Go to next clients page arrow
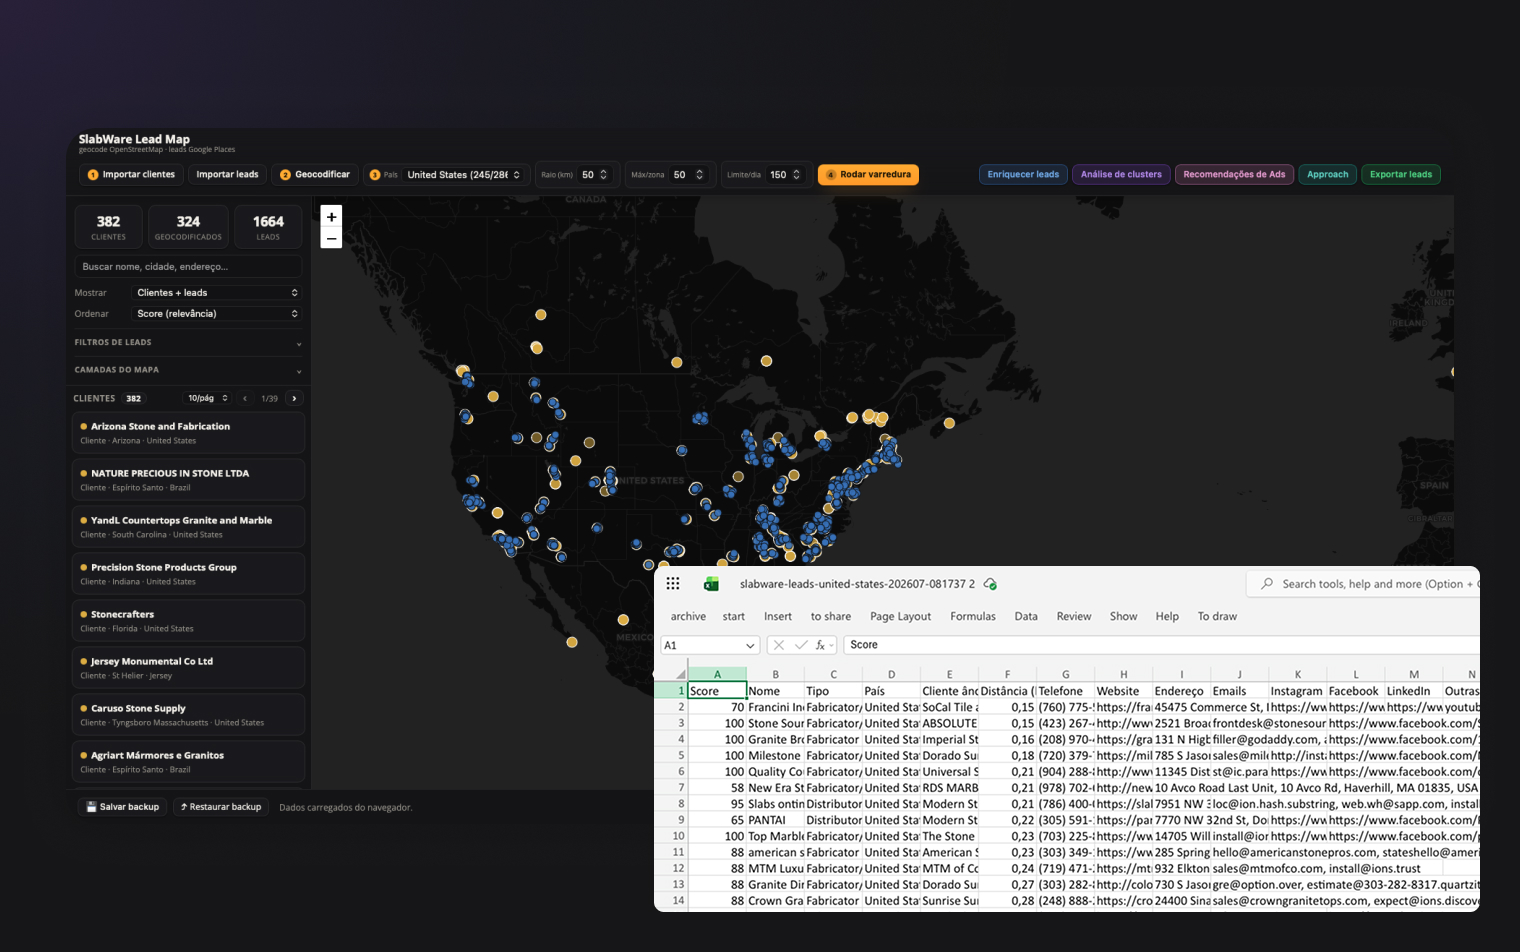Screen dimensions: 1520x952 click(294, 398)
